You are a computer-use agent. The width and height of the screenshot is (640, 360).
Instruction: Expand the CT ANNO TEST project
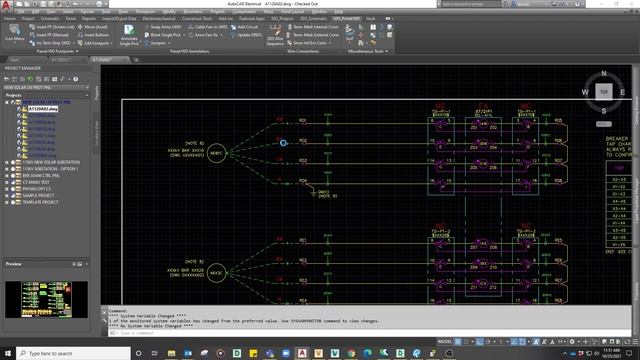pos(7,182)
